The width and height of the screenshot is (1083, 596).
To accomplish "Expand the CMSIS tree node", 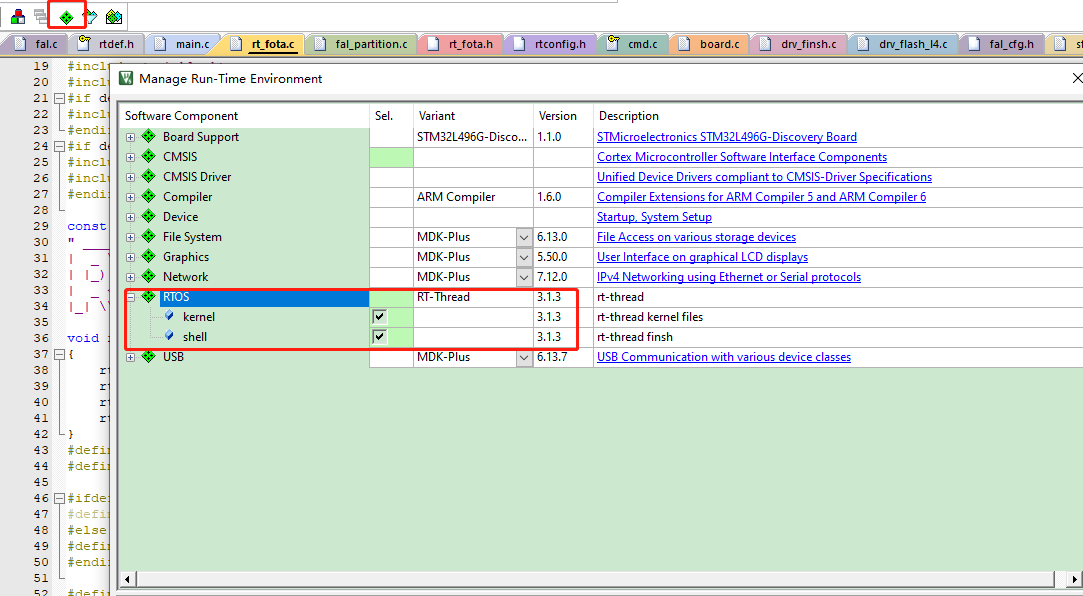I will coord(131,157).
